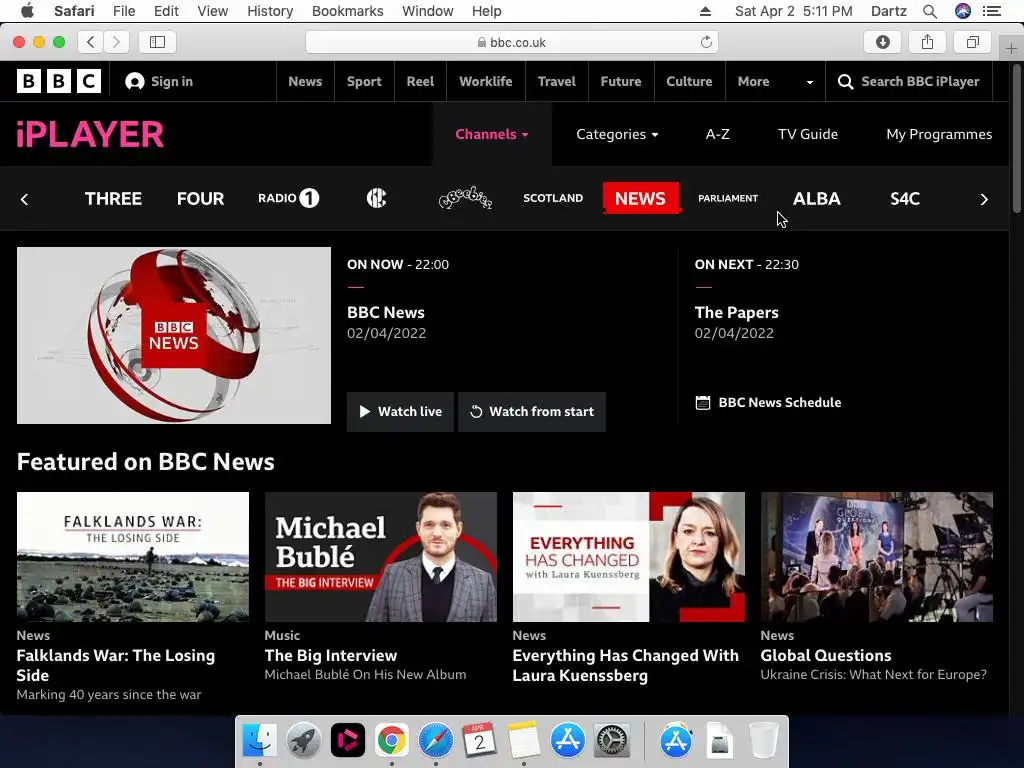This screenshot has width=1024, height=768.
Task: Open a new tab with plus button
Action: 1011,48
